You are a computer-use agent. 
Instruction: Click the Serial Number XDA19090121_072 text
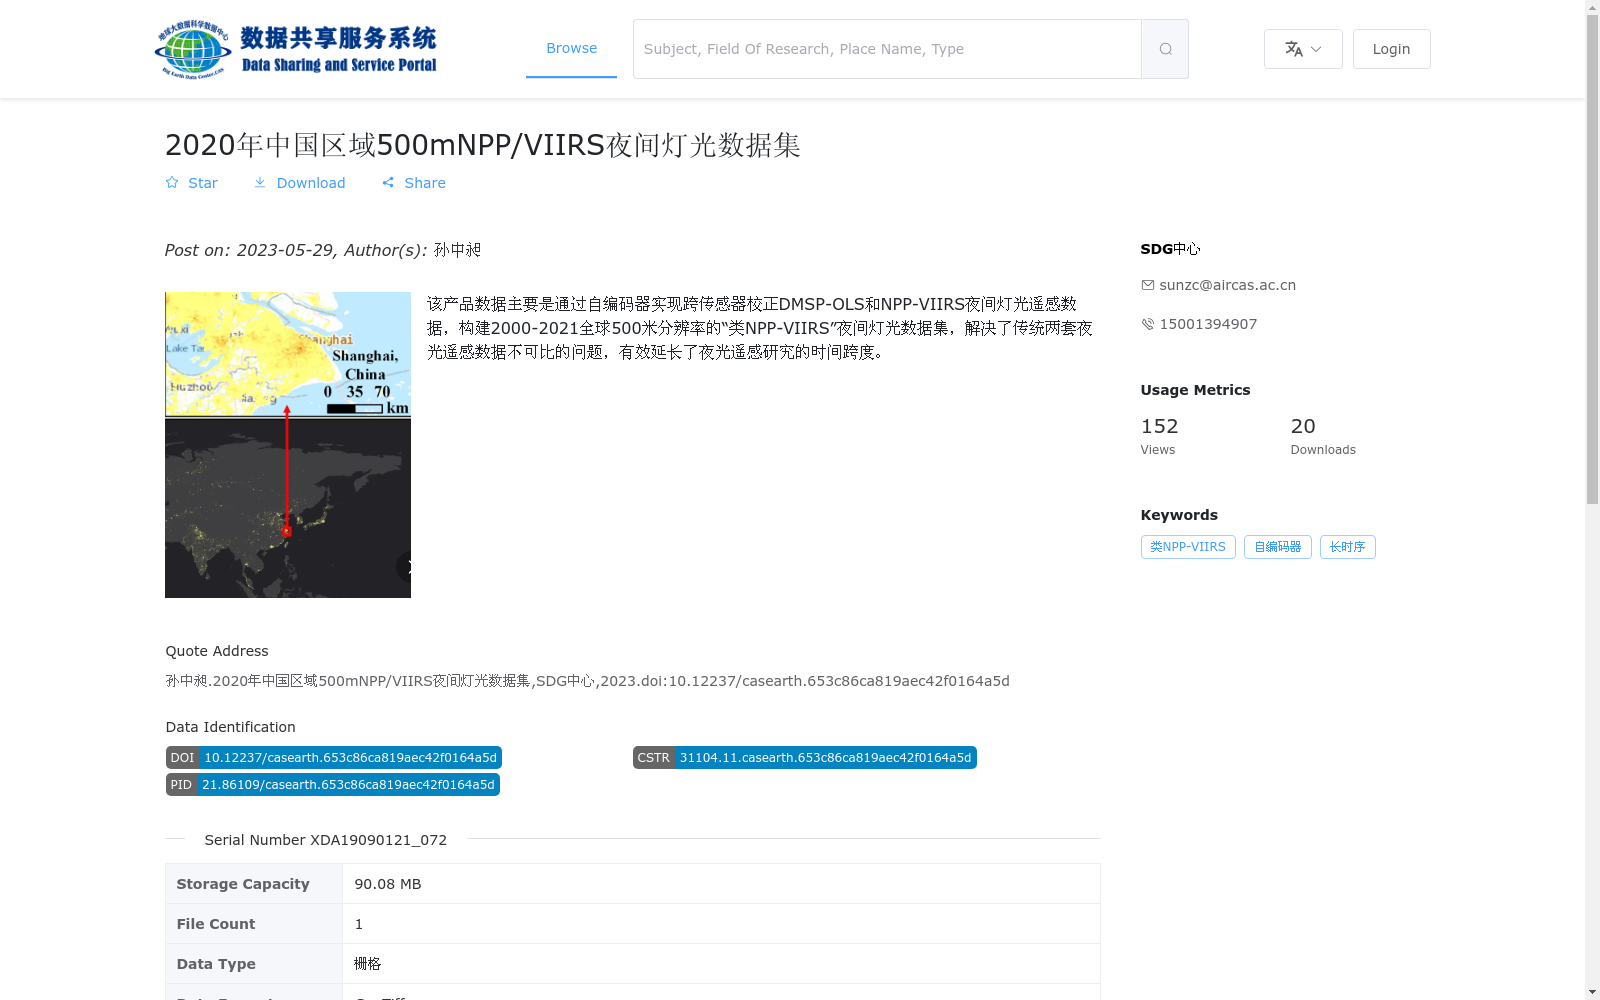[326, 840]
